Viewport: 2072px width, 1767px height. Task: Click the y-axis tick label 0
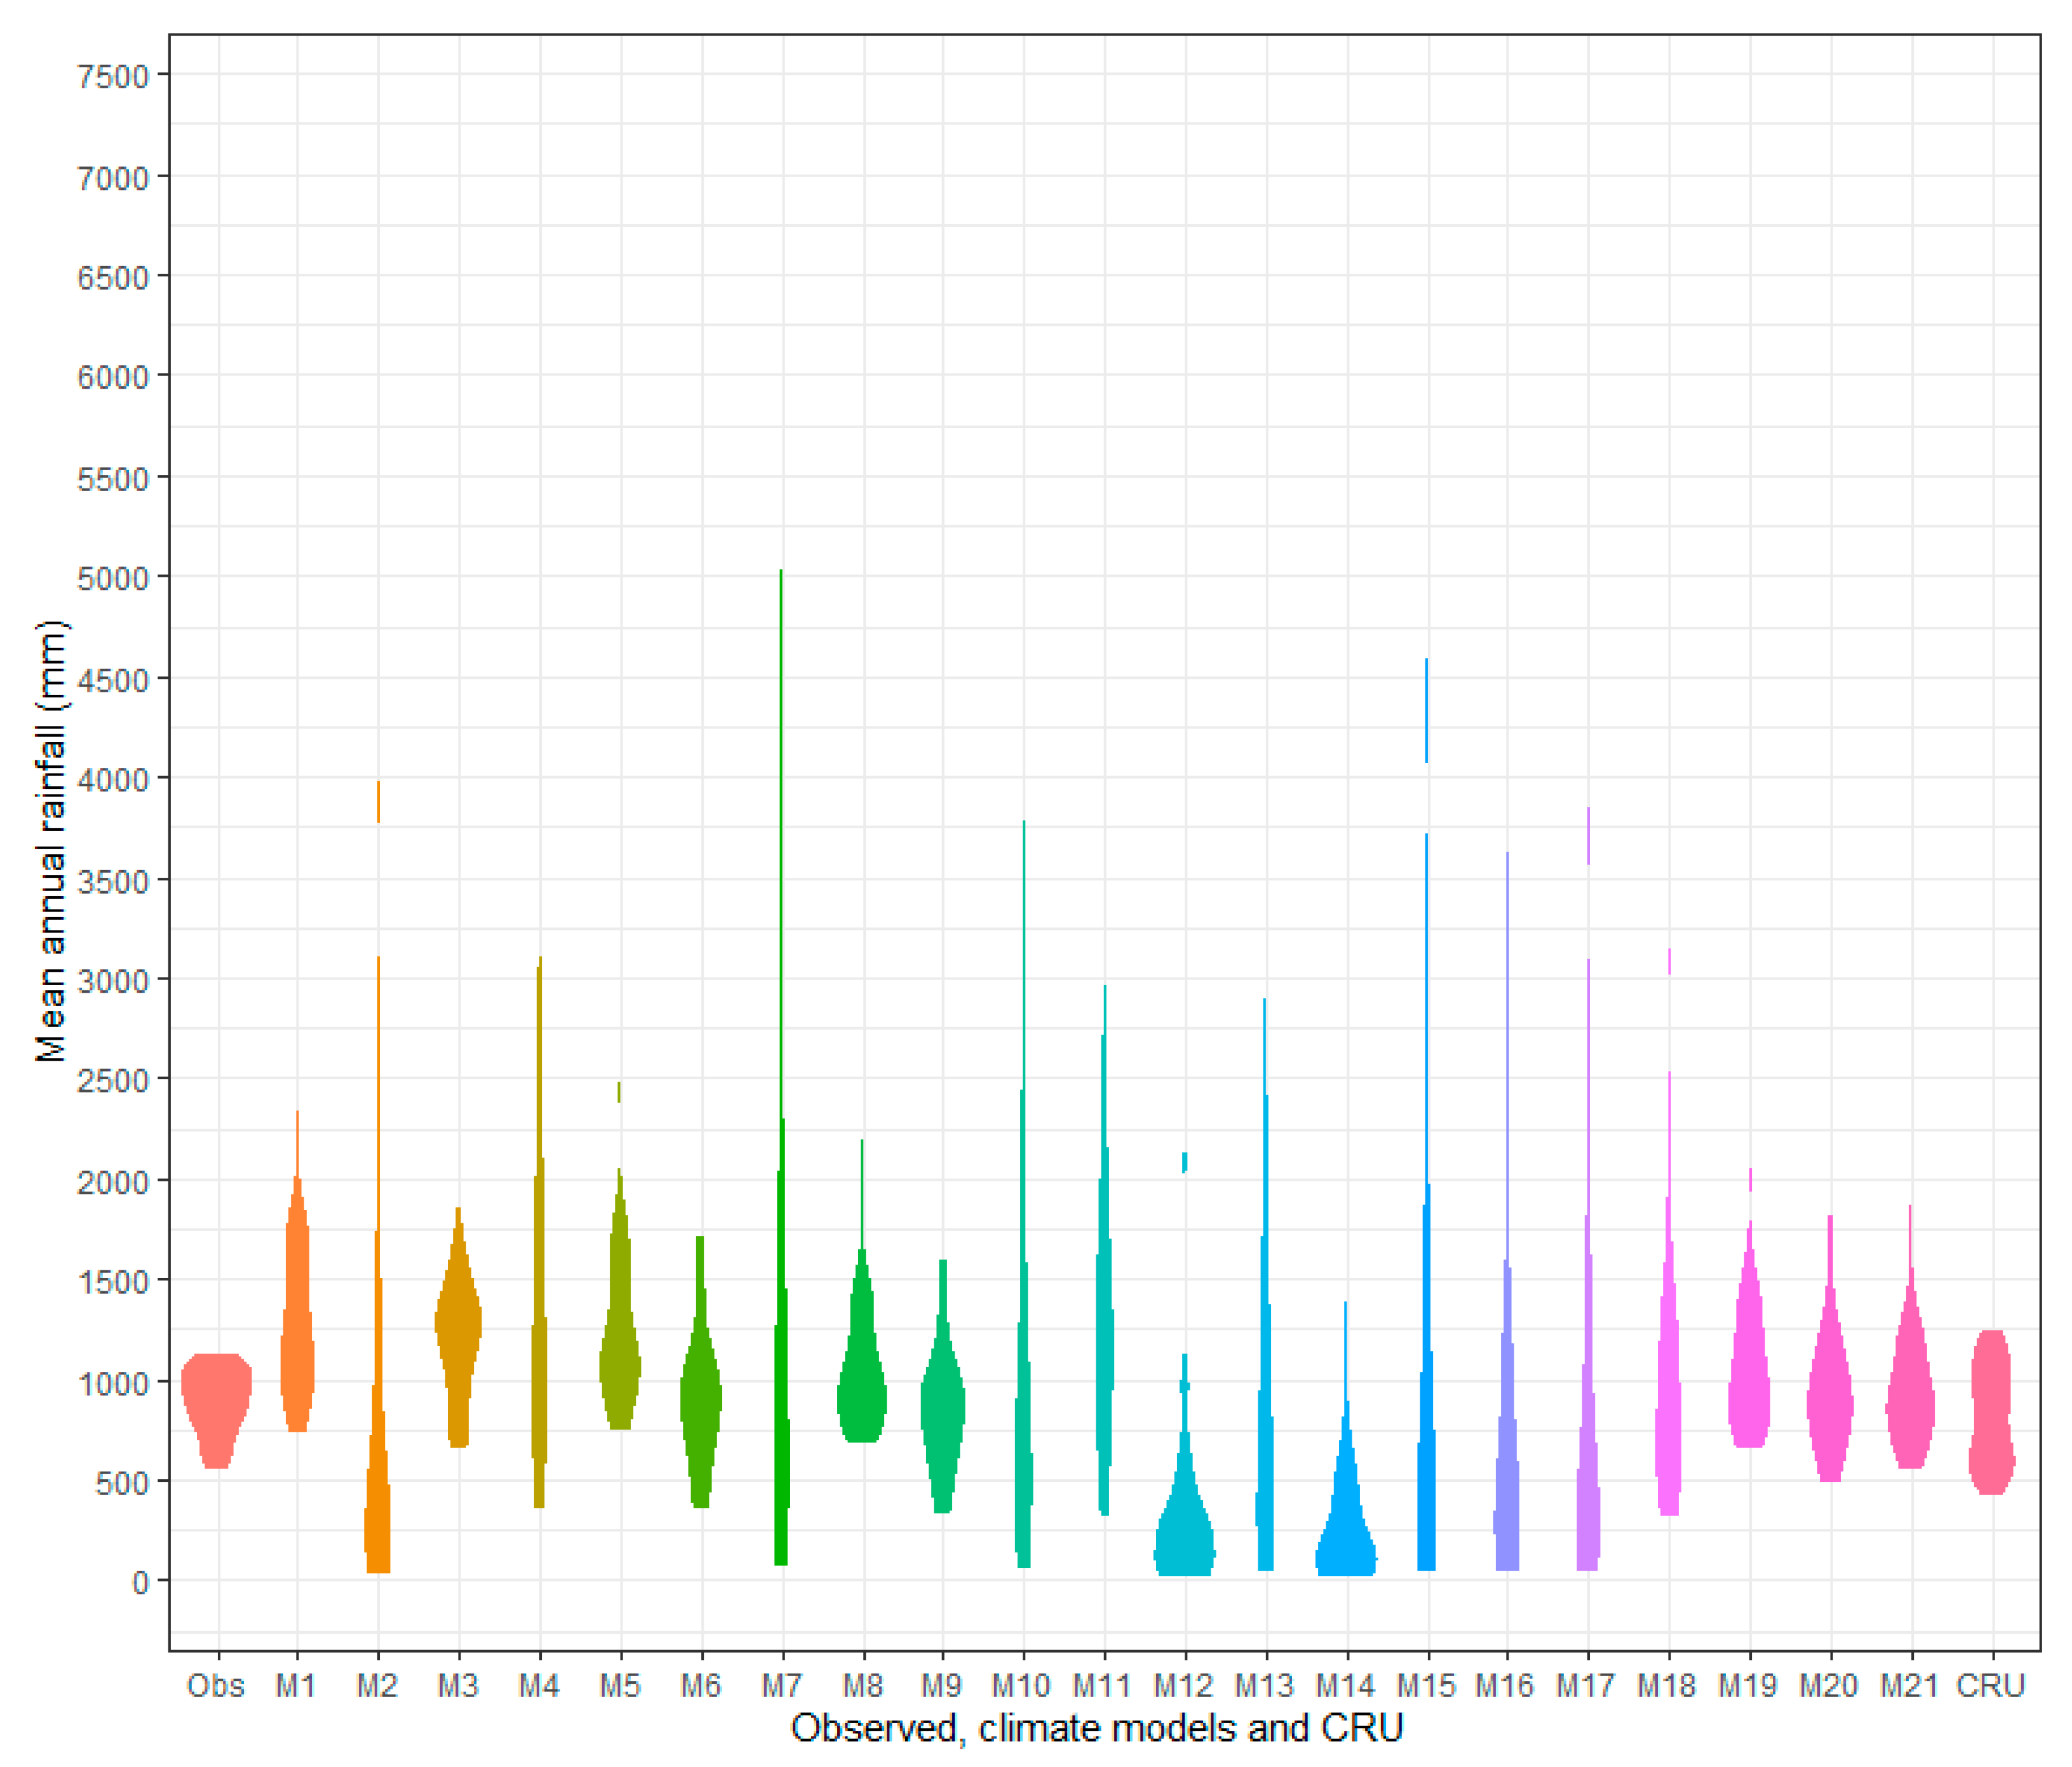coord(141,1582)
